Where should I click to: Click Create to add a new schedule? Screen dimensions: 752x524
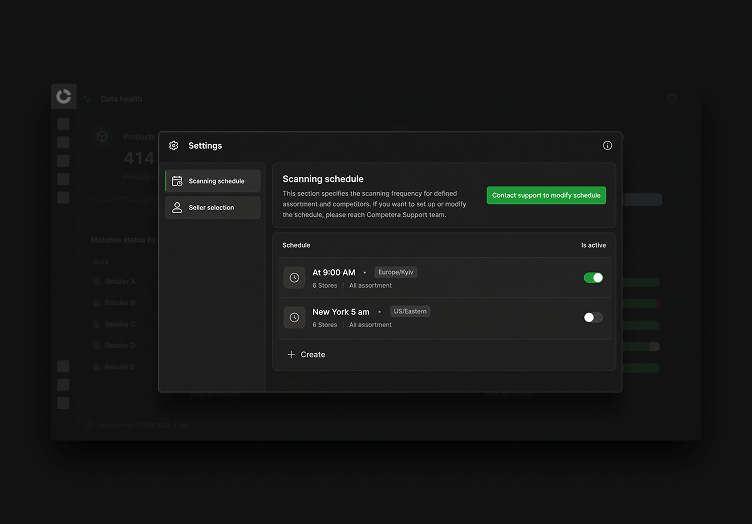pyautogui.click(x=306, y=354)
